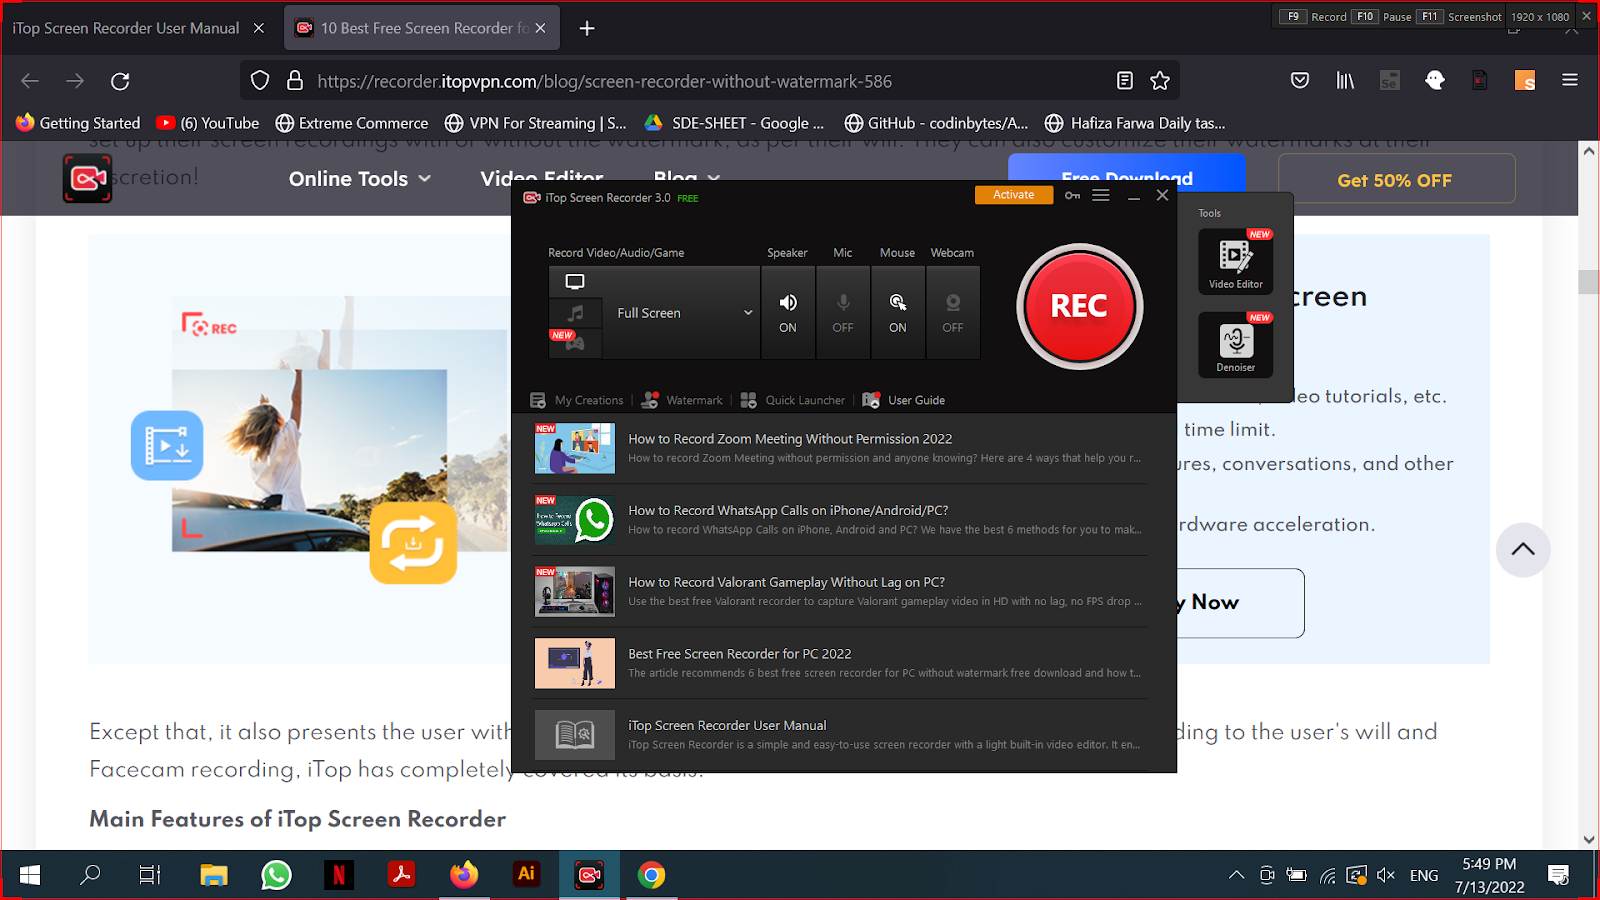Toggle the Webcam overlay switch
Viewport: 1600px width, 900px height.
pos(953,313)
